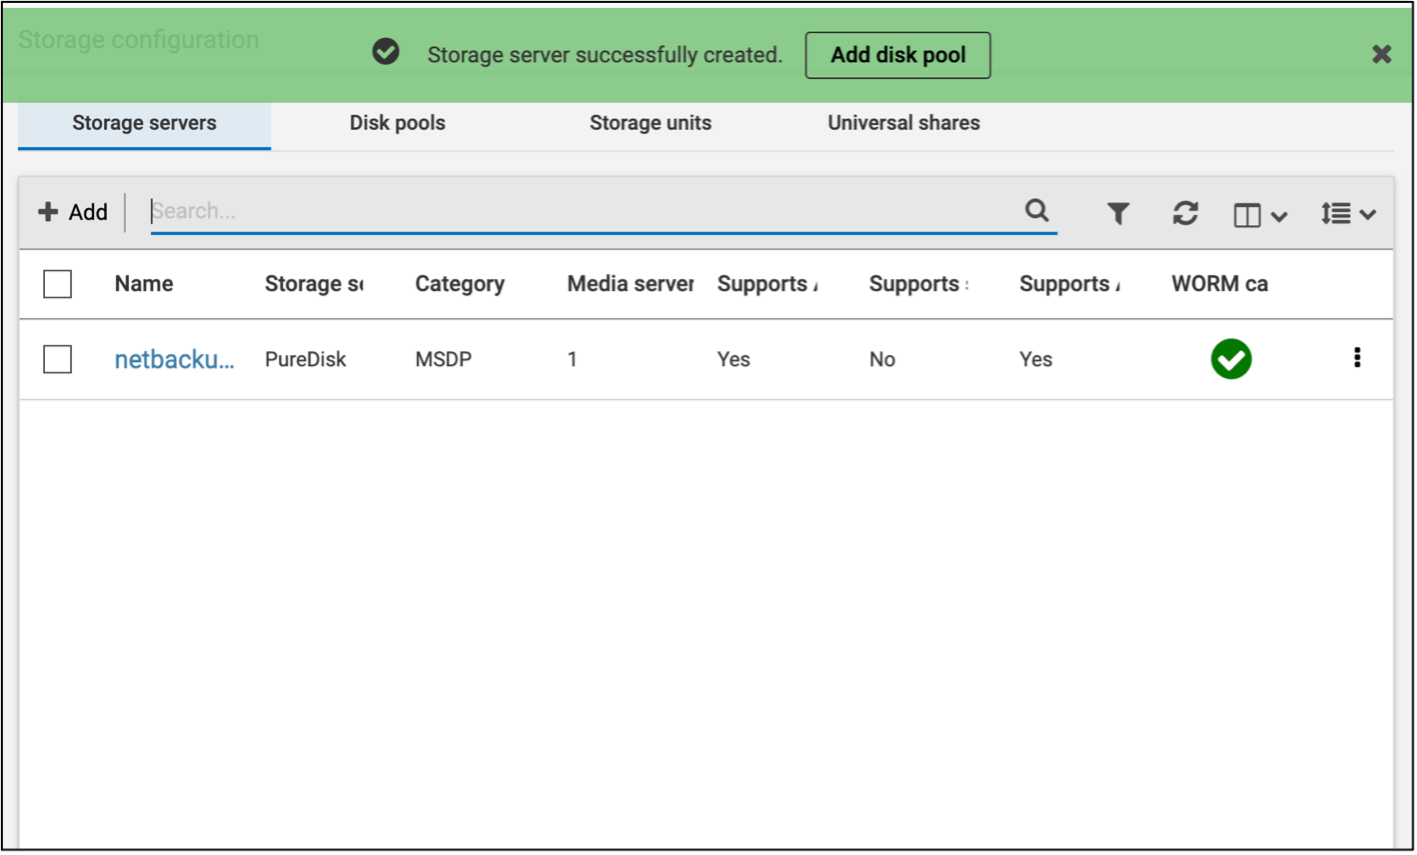Viewport: 1417px width, 855px height.
Task: Click the Storage server successfully created message
Action: 605,55
